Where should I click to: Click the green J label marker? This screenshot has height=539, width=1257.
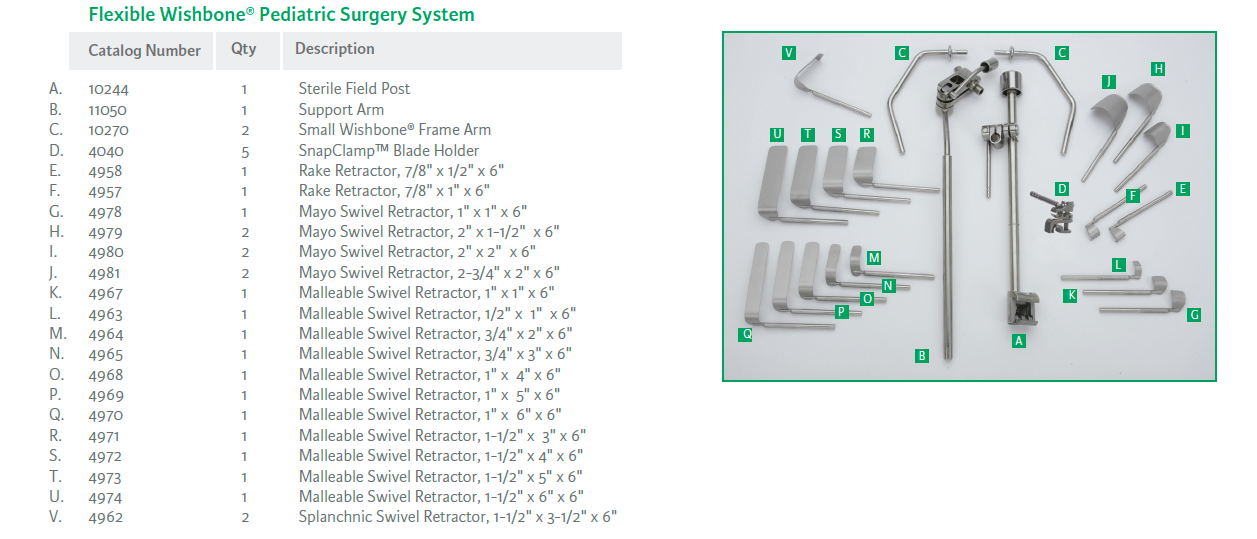pos(1109,80)
